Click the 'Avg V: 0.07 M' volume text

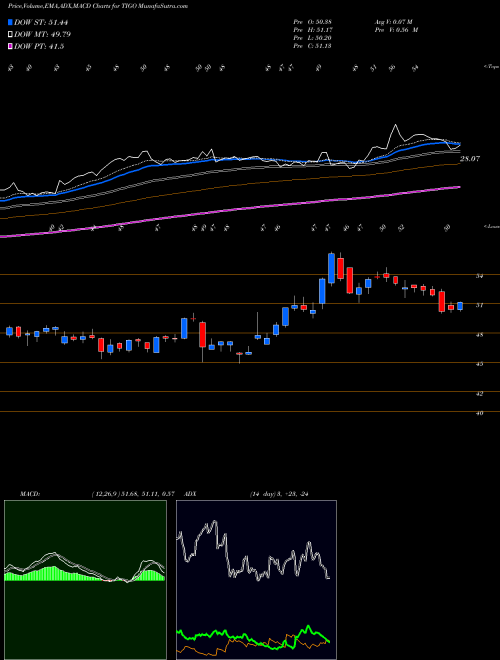click(x=395, y=22)
